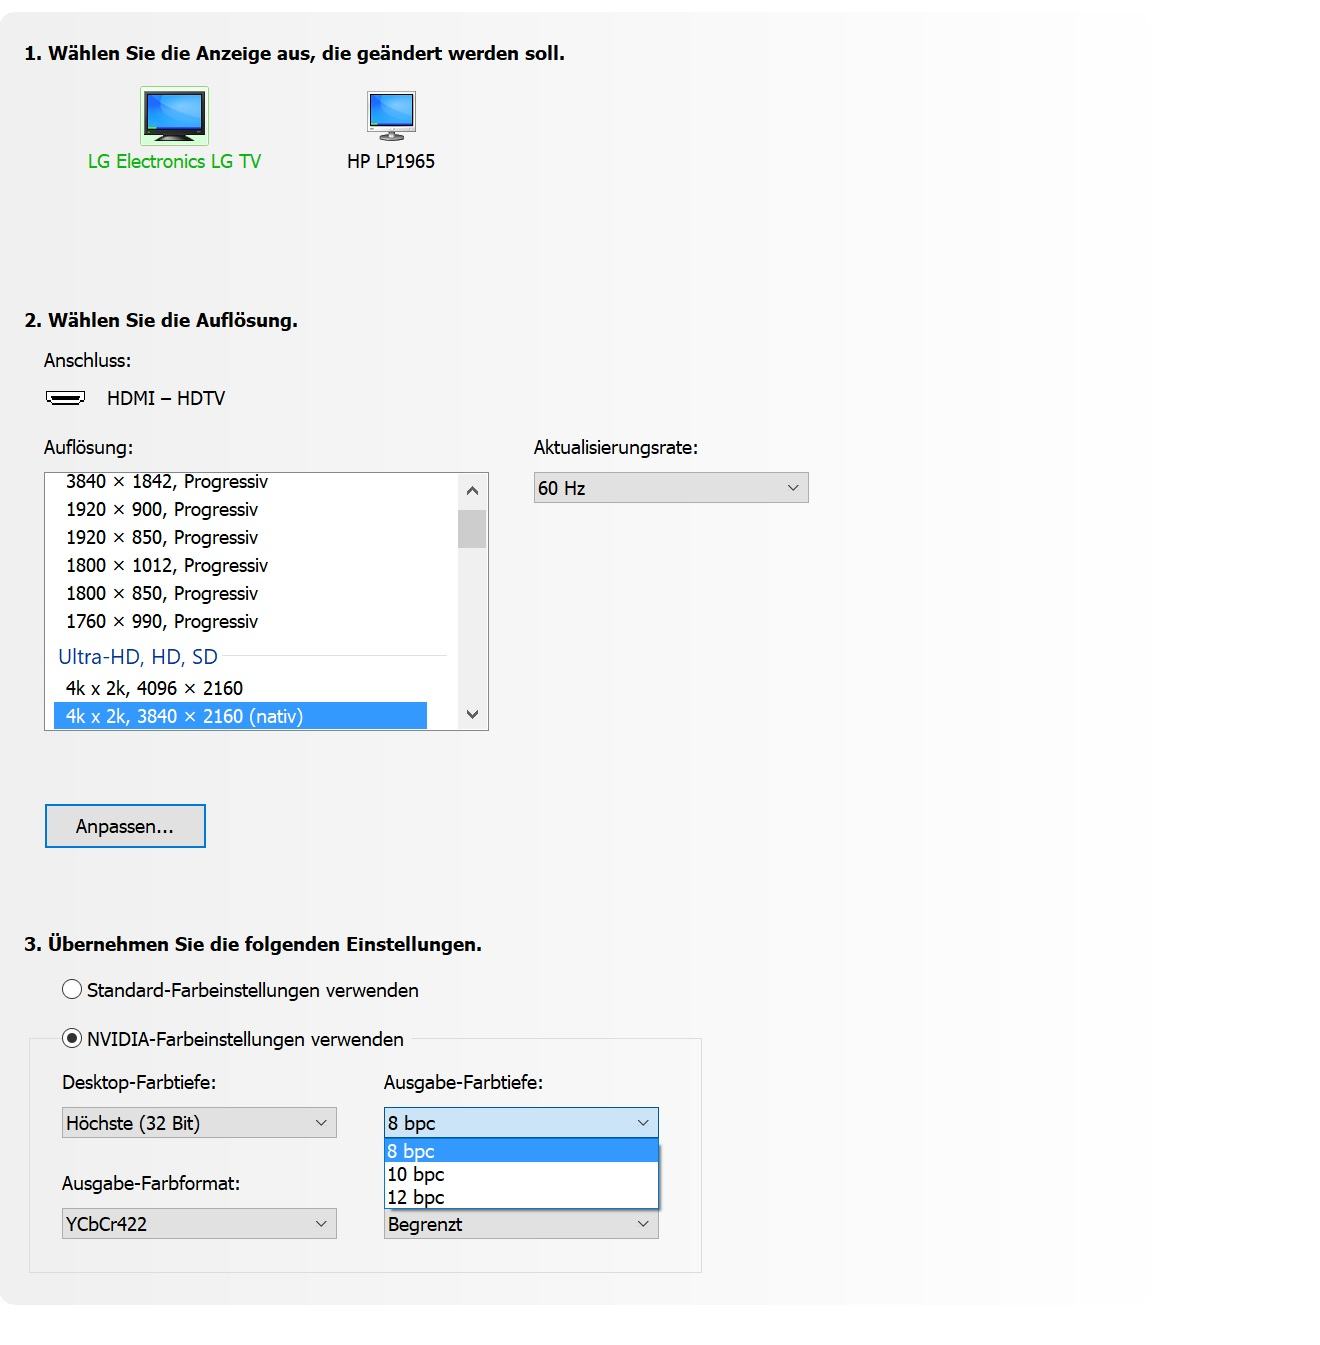Image resolution: width=1320 pixels, height=1345 pixels.
Task: Pick 8 bpc from the dropdown list
Action: pyautogui.click(x=521, y=1151)
